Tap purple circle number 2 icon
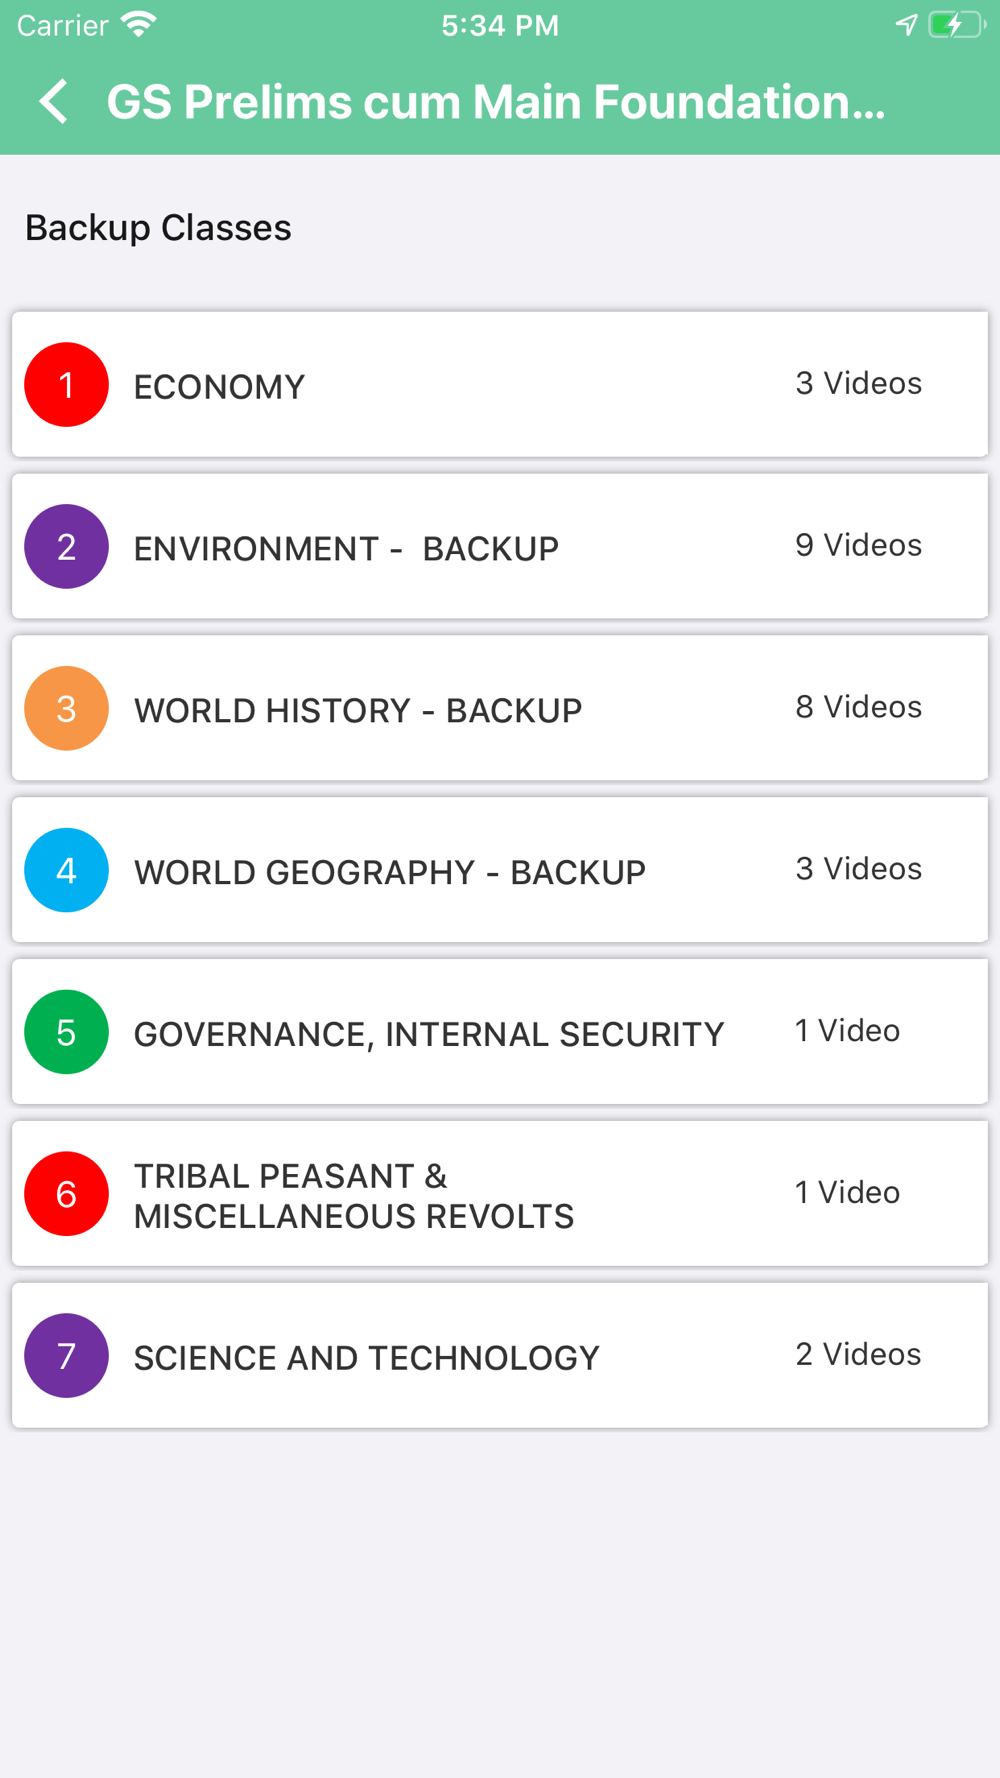Viewport: 1000px width, 1778px height. point(67,547)
